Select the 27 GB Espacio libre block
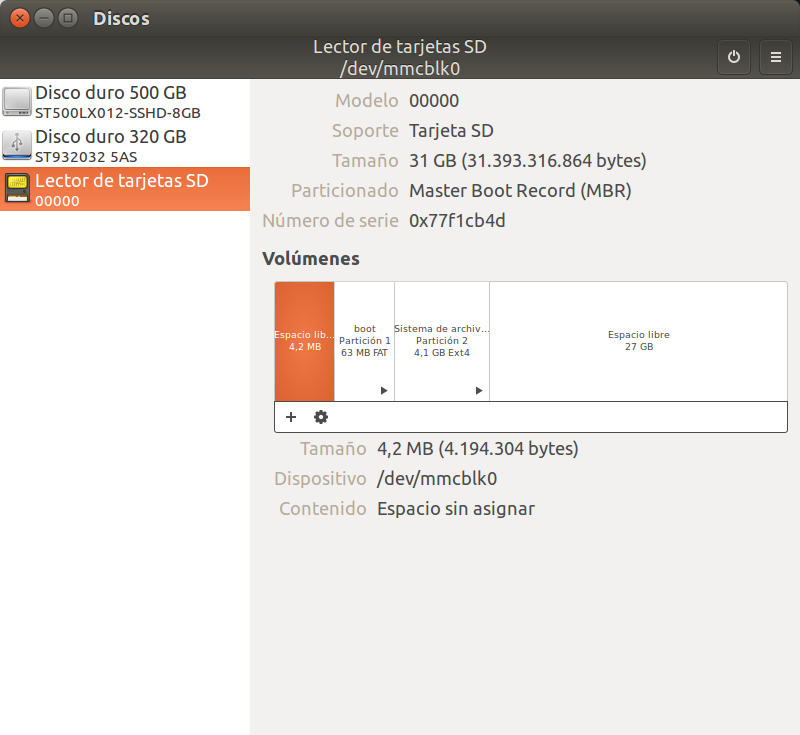Screen dimensions: 800x735 (x=638, y=341)
